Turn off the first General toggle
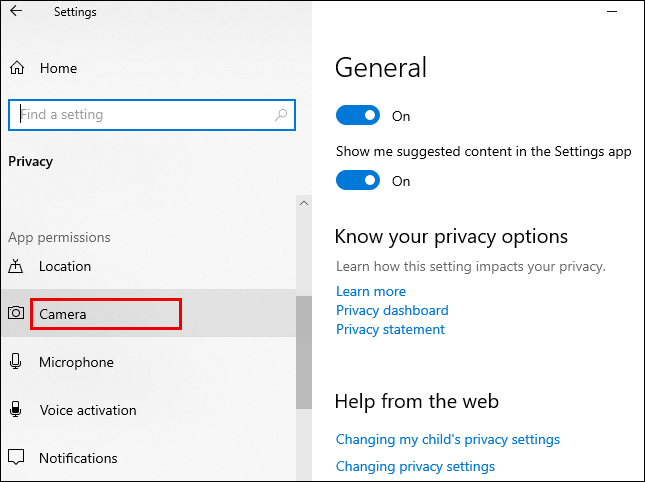645x482 pixels. (358, 116)
